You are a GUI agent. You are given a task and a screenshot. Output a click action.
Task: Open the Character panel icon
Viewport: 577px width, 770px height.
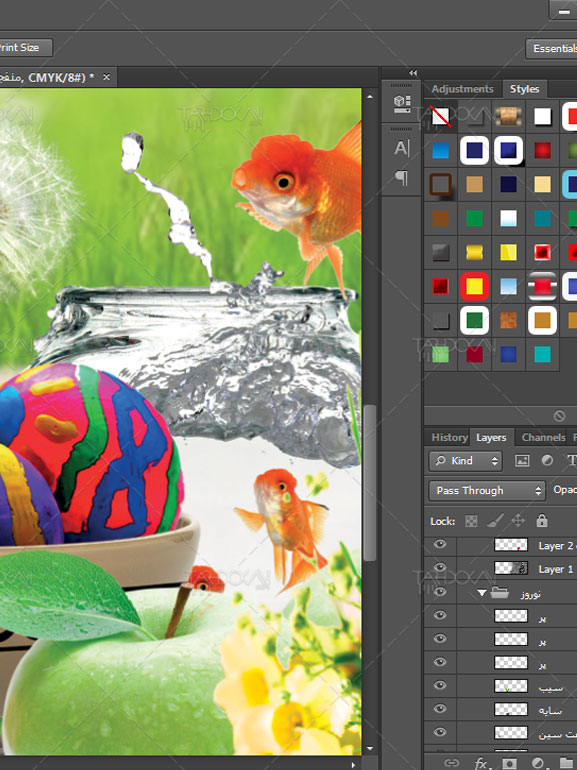pos(402,148)
